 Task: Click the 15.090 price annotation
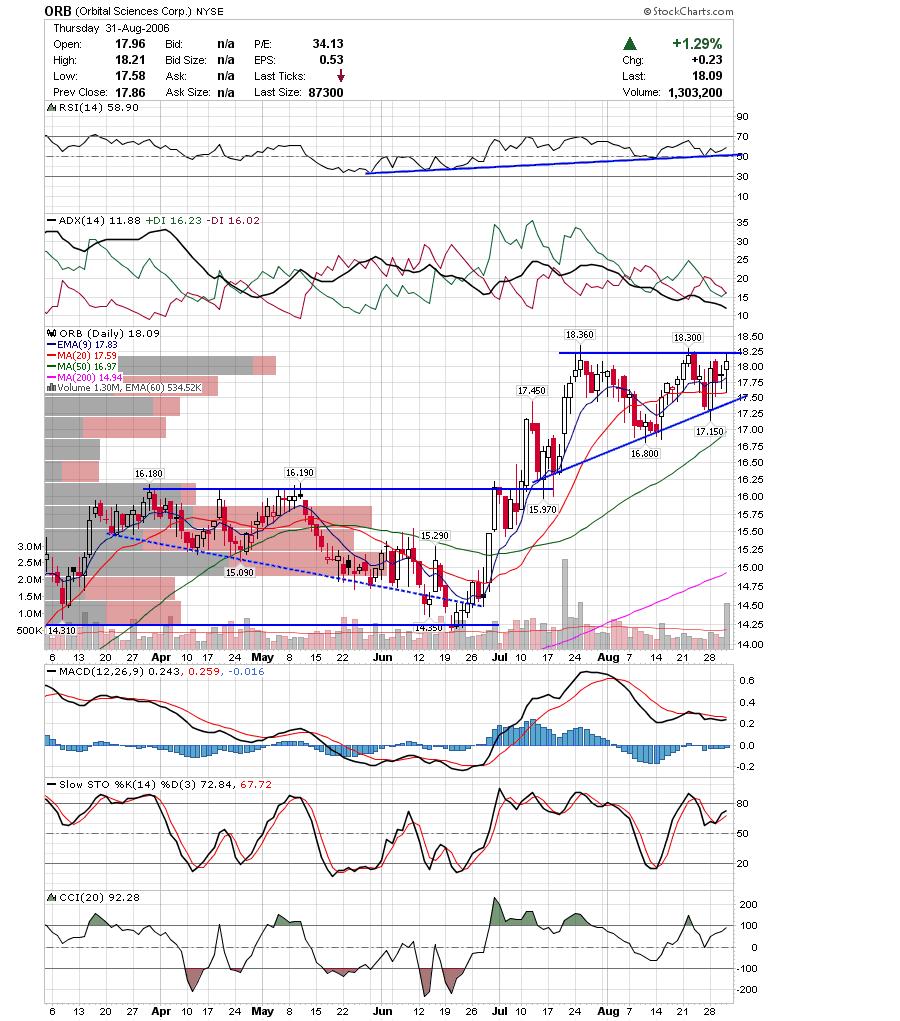point(240,572)
